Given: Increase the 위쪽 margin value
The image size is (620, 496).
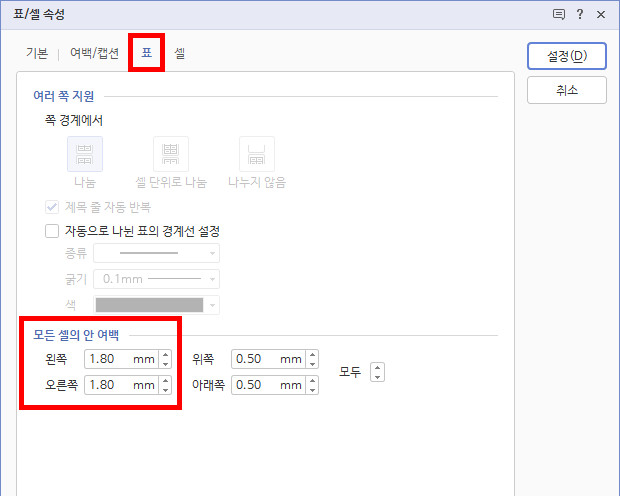Looking at the screenshot, I should click(312, 355).
